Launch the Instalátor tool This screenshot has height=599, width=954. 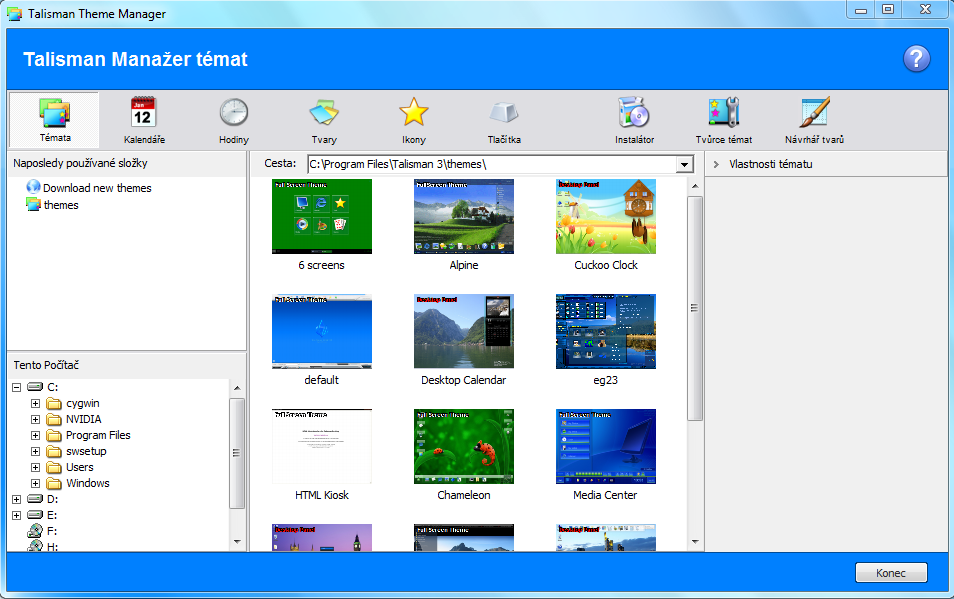click(x=634, y=120)
